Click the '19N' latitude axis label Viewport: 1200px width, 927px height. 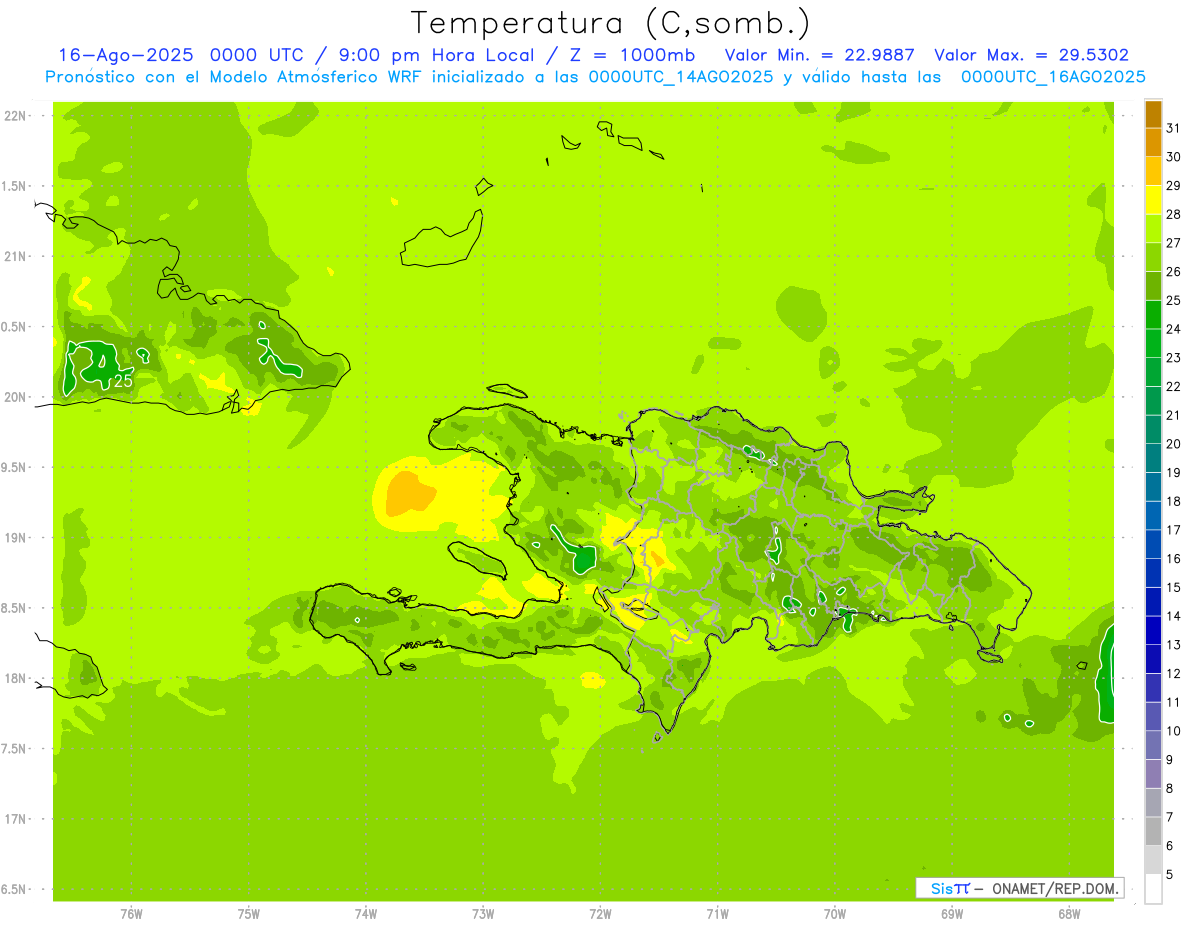coord(17,538)
